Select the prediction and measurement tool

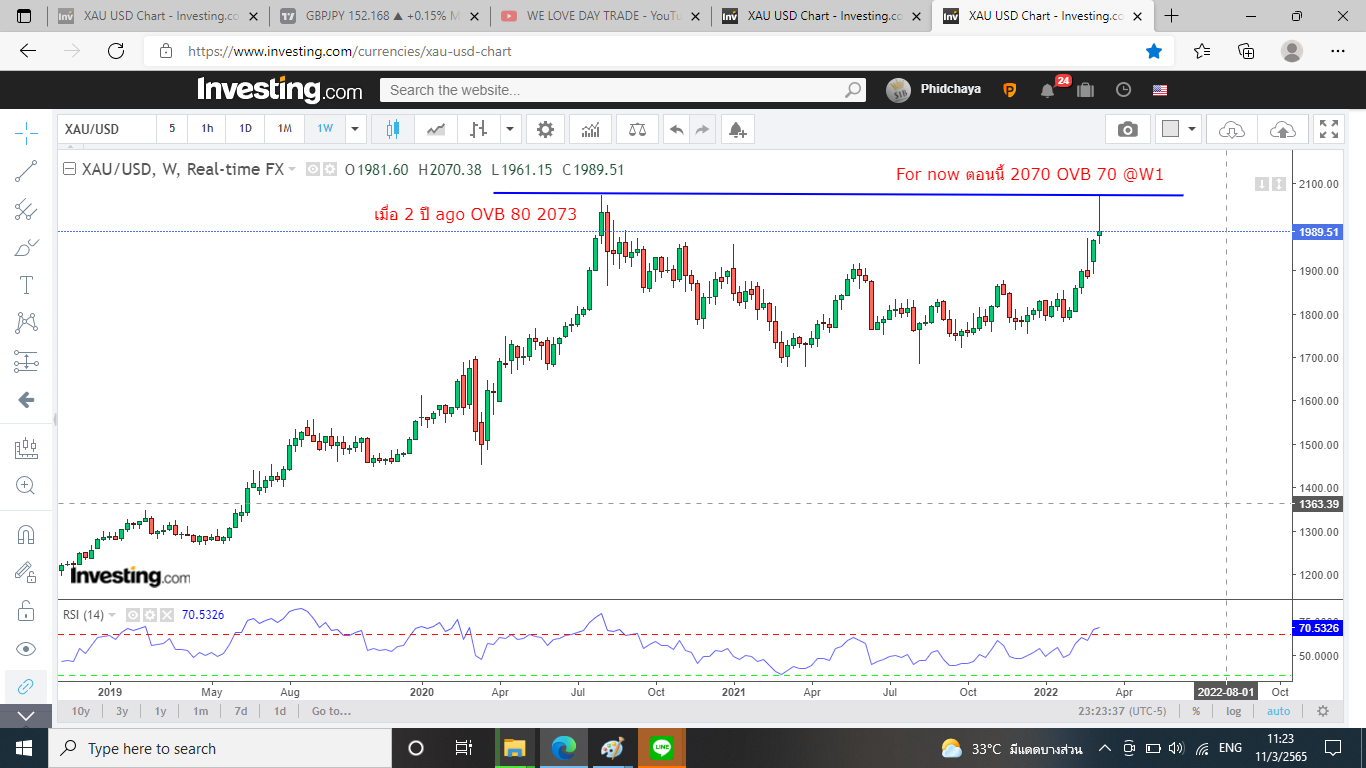point(26,361)
